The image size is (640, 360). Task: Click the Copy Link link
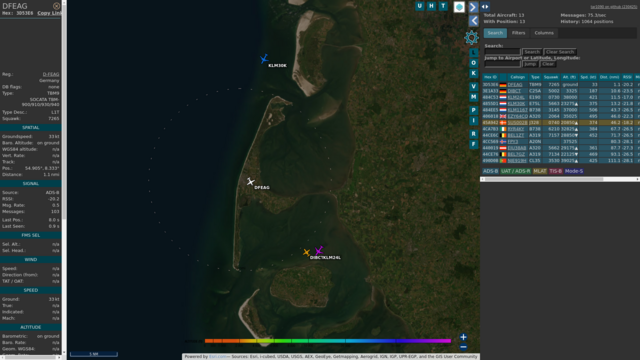coord(49,13)
